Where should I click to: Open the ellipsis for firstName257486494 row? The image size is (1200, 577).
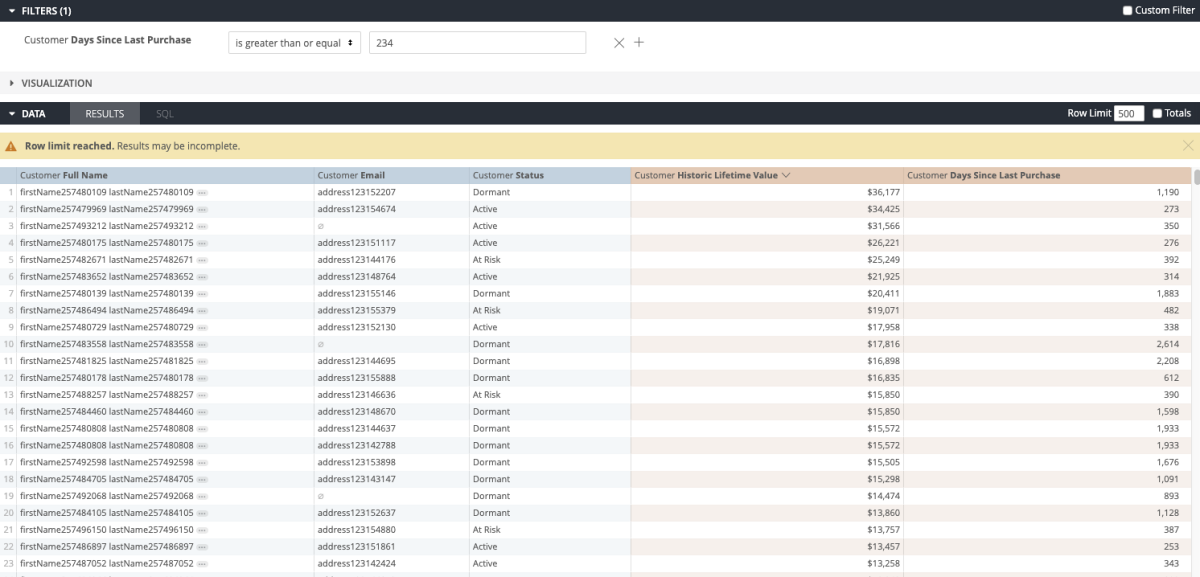202,310
